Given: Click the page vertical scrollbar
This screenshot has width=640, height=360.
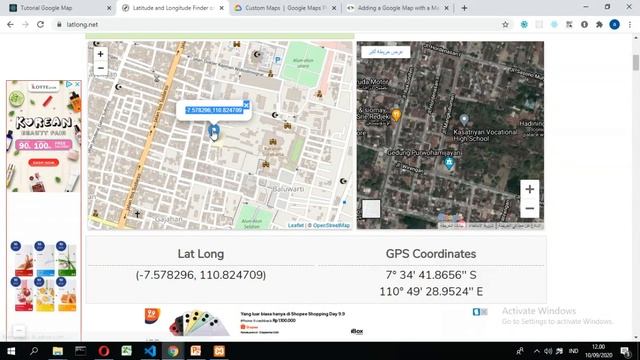Looking at the screenshot, I should tap(636, 63).
